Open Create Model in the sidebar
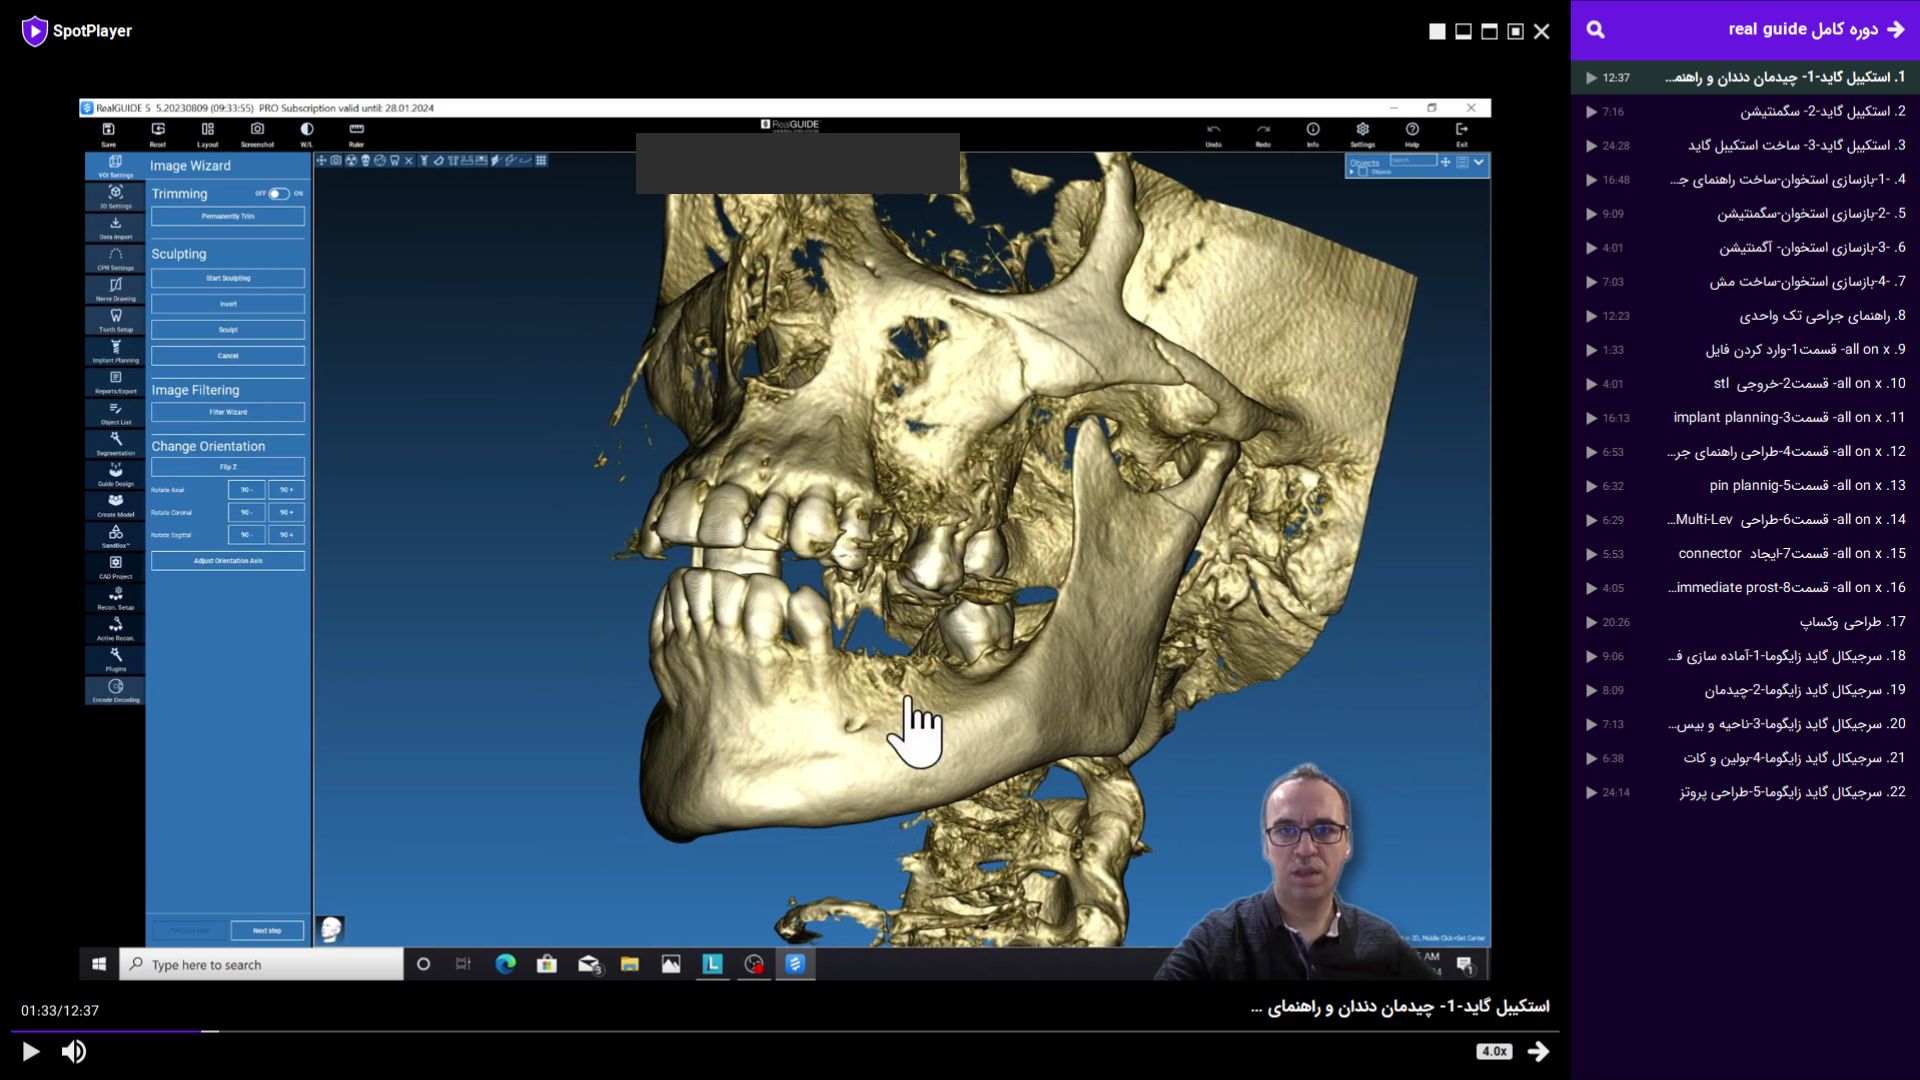The width and height of the screenshot is (1920, 1080). [116, 506]
